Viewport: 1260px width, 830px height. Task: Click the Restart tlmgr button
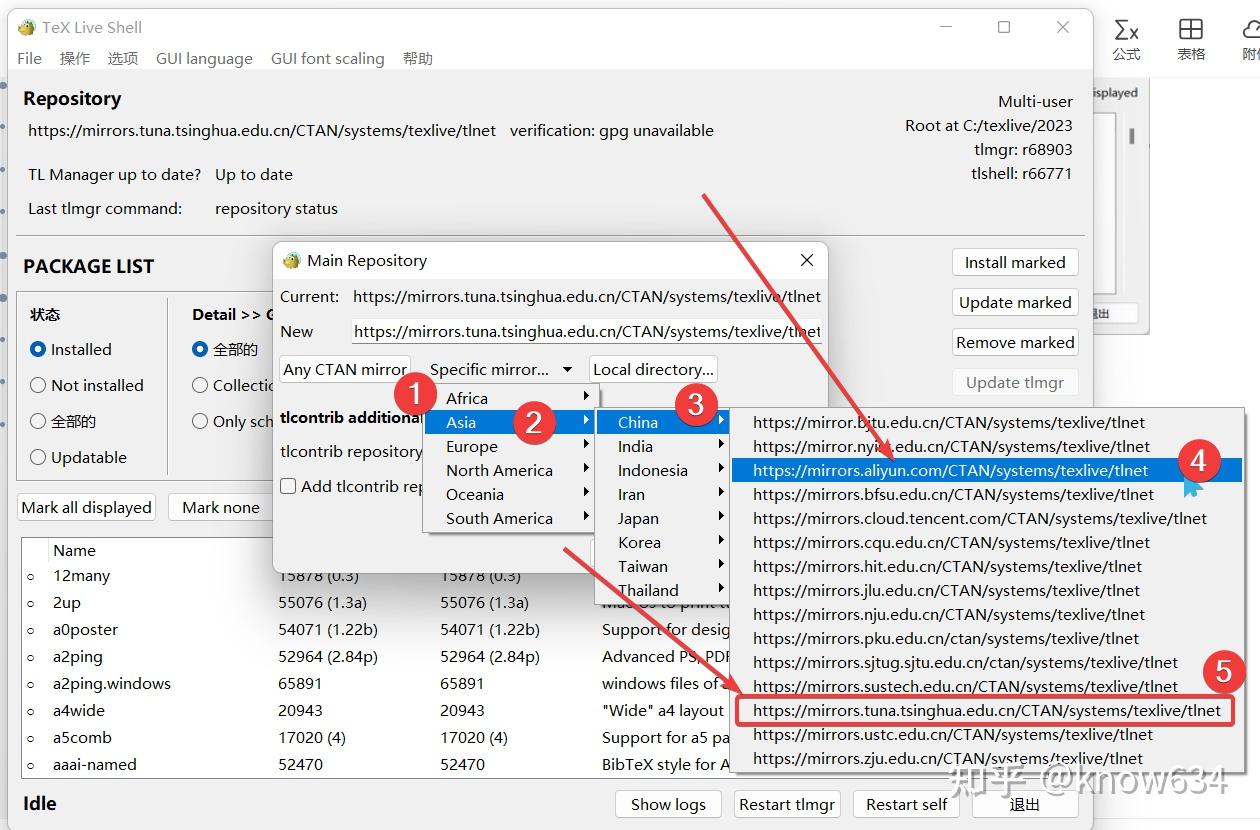(787, 804)
